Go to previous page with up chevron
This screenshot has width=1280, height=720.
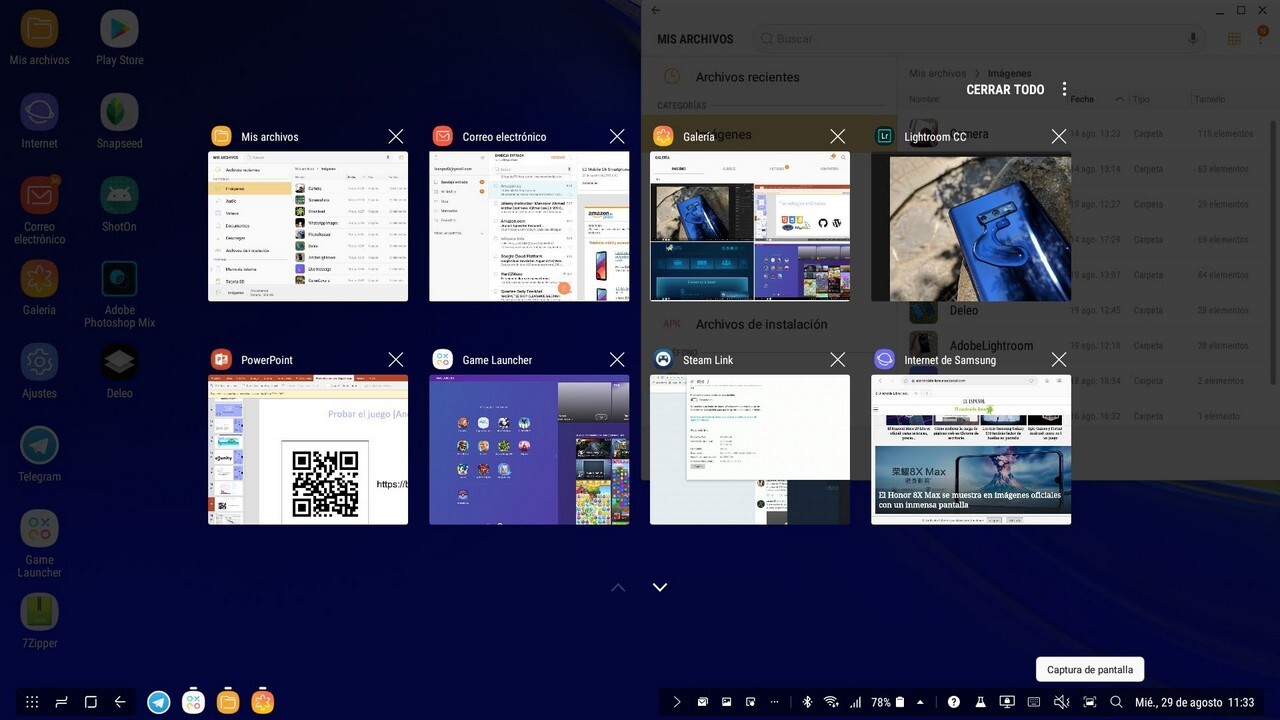(x=618, y=587)
